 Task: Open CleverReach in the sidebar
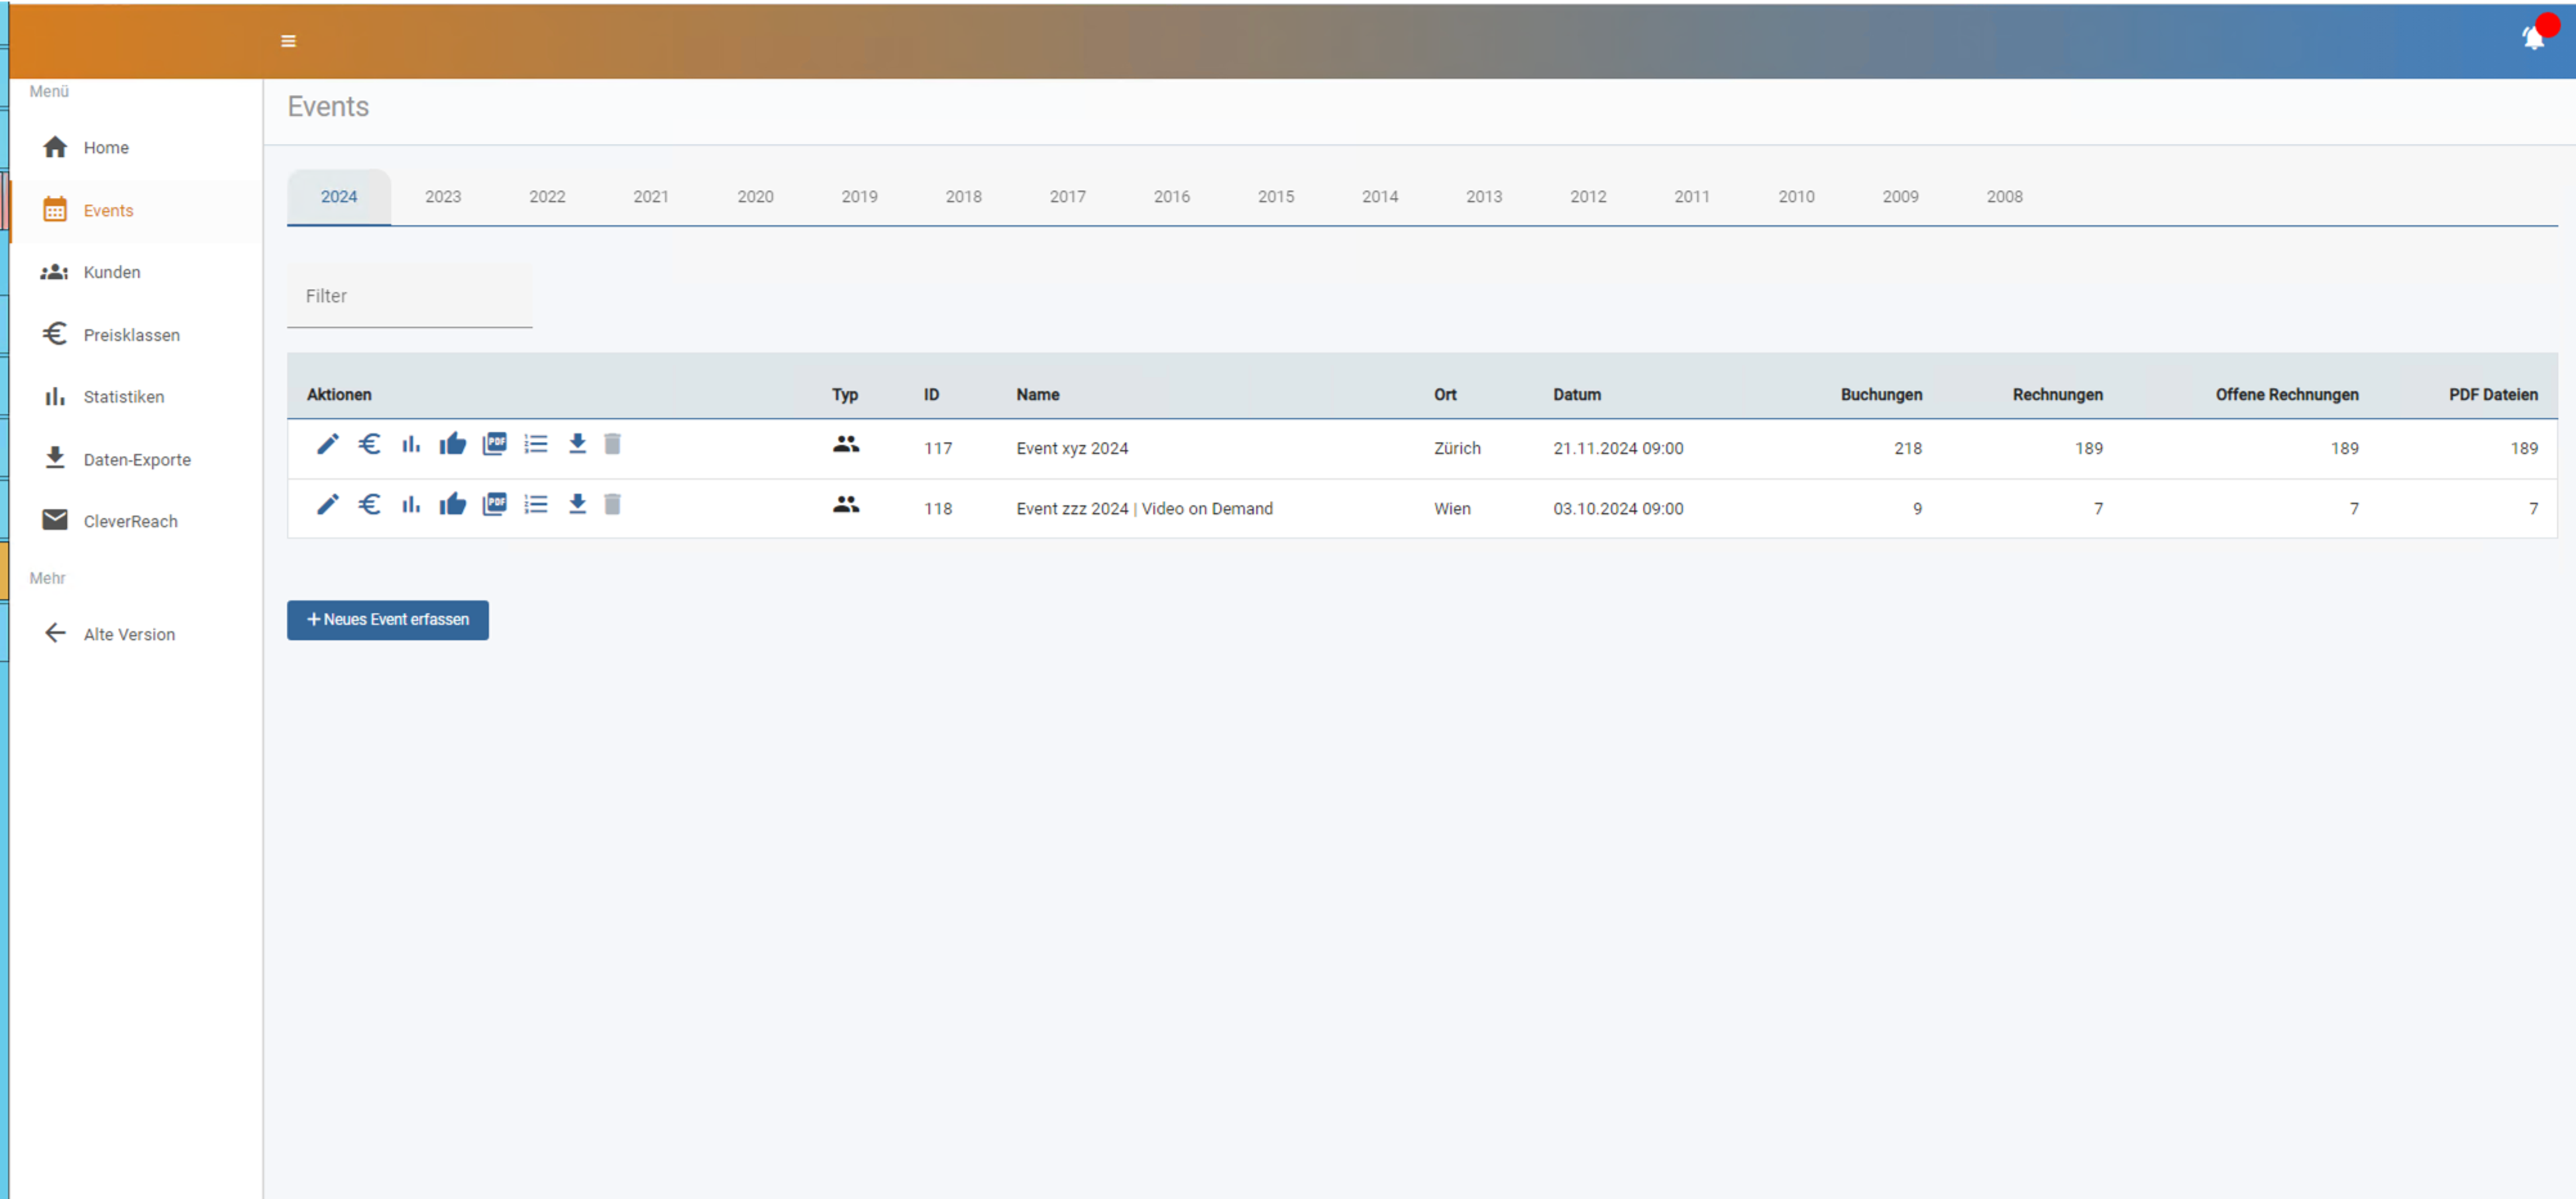[130, 521]
